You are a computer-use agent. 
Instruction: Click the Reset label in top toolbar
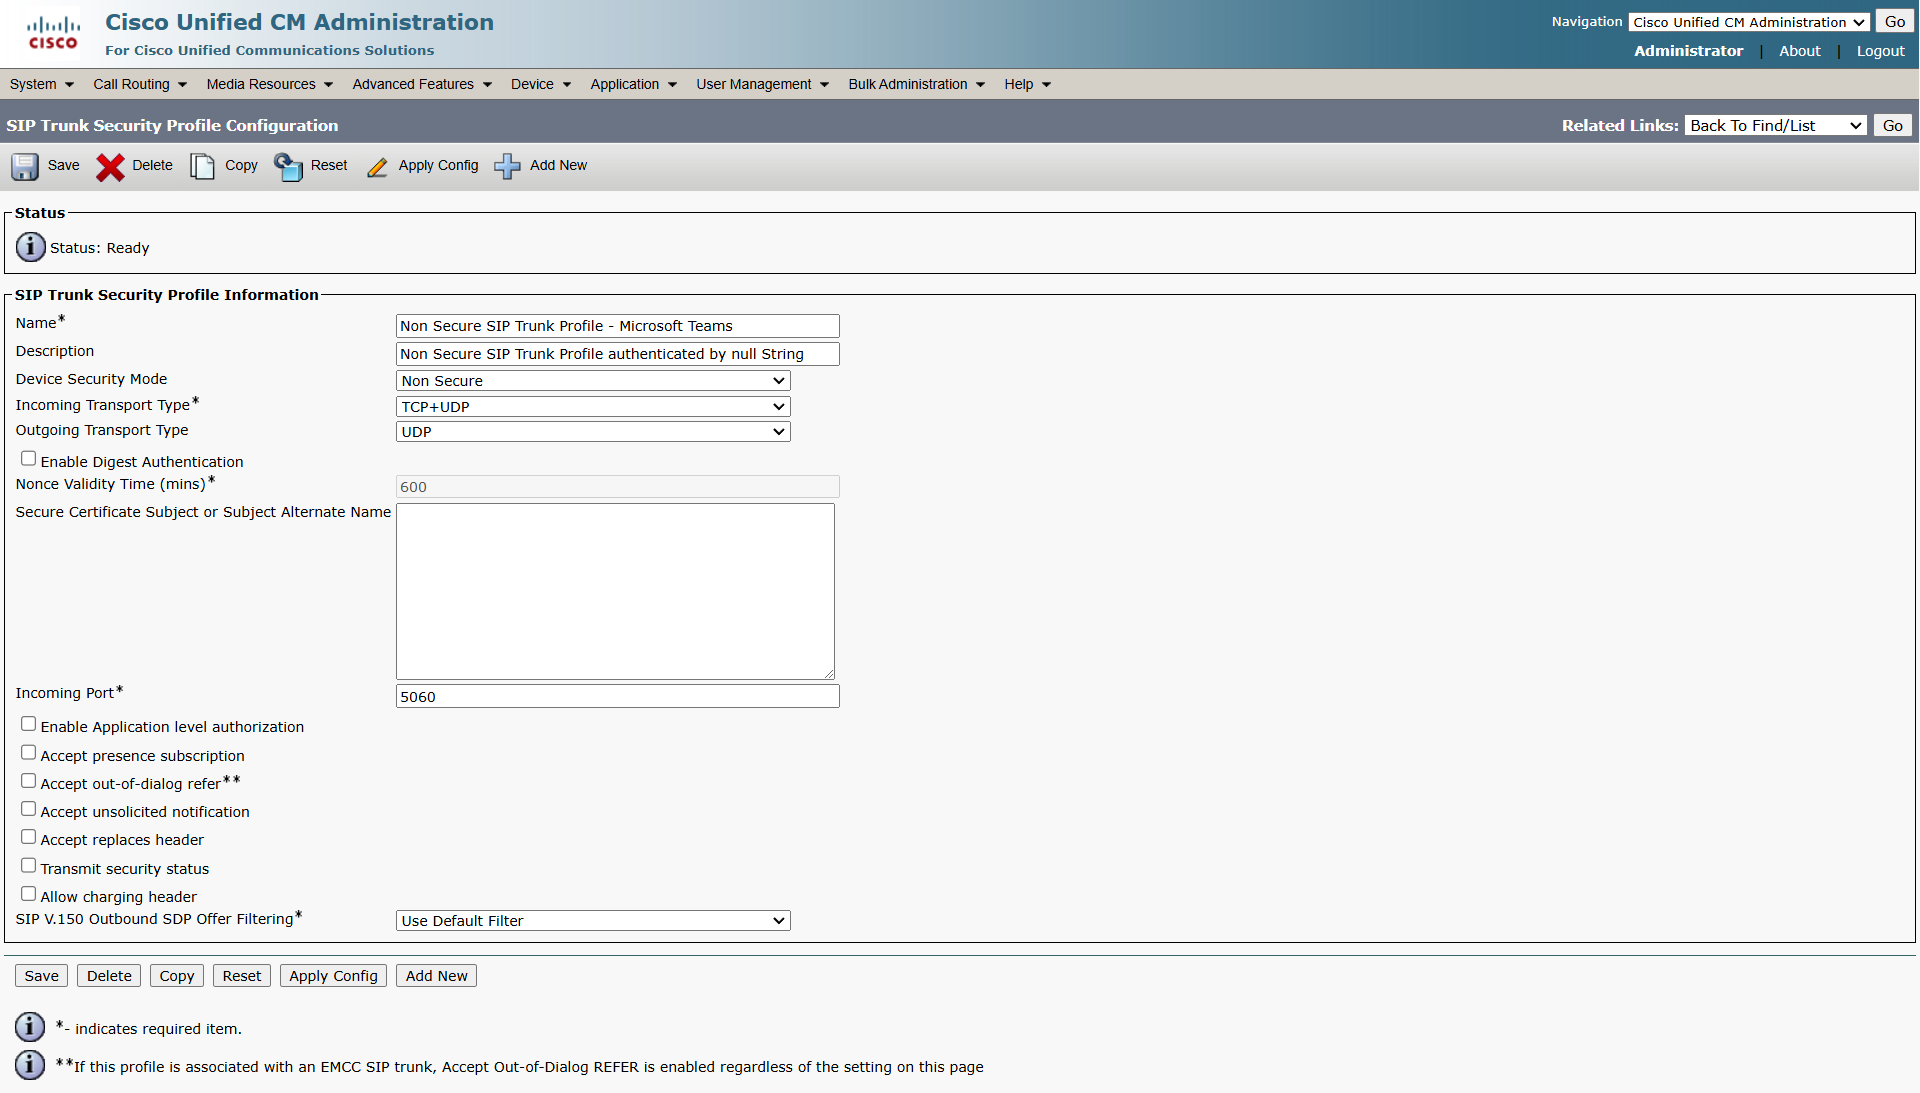[x=329, y=166]
